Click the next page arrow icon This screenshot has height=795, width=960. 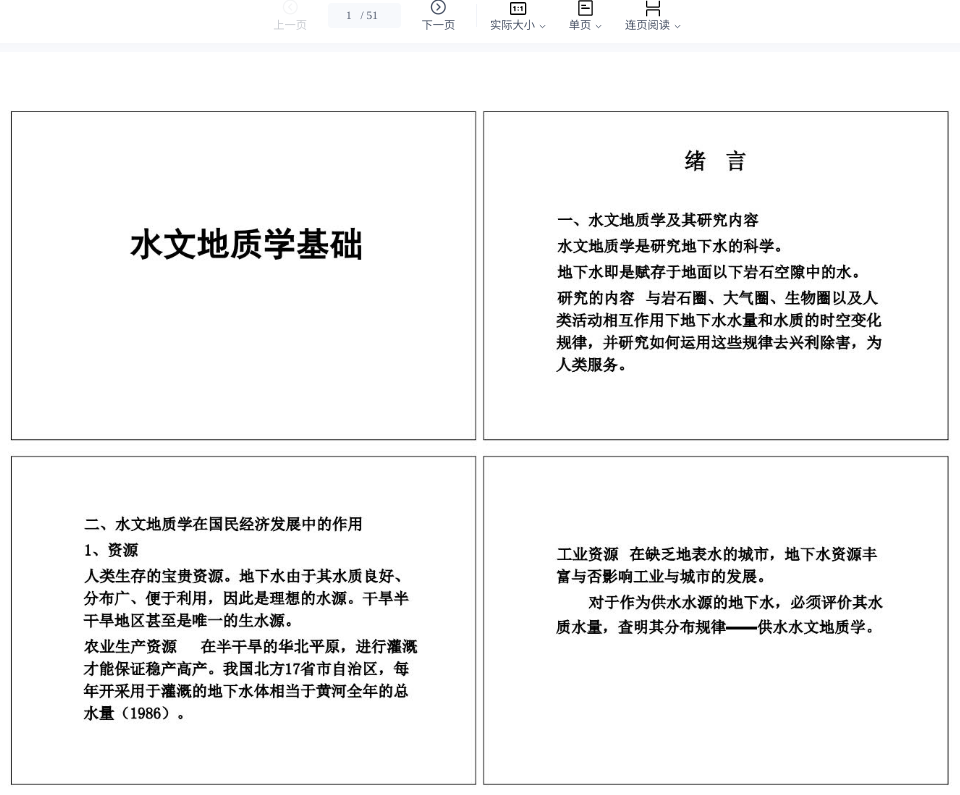(438, 8)
